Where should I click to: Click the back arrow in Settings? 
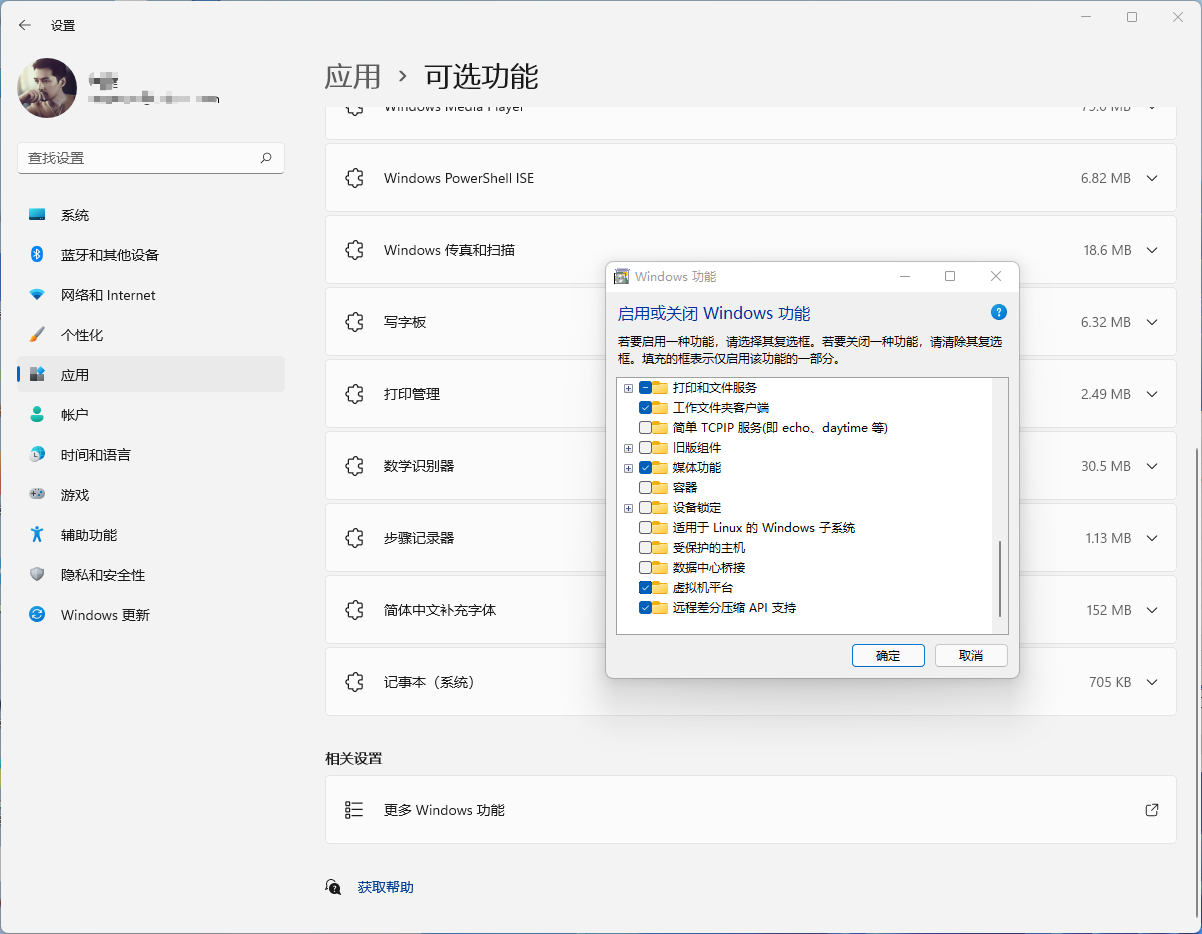click(24, 24)
